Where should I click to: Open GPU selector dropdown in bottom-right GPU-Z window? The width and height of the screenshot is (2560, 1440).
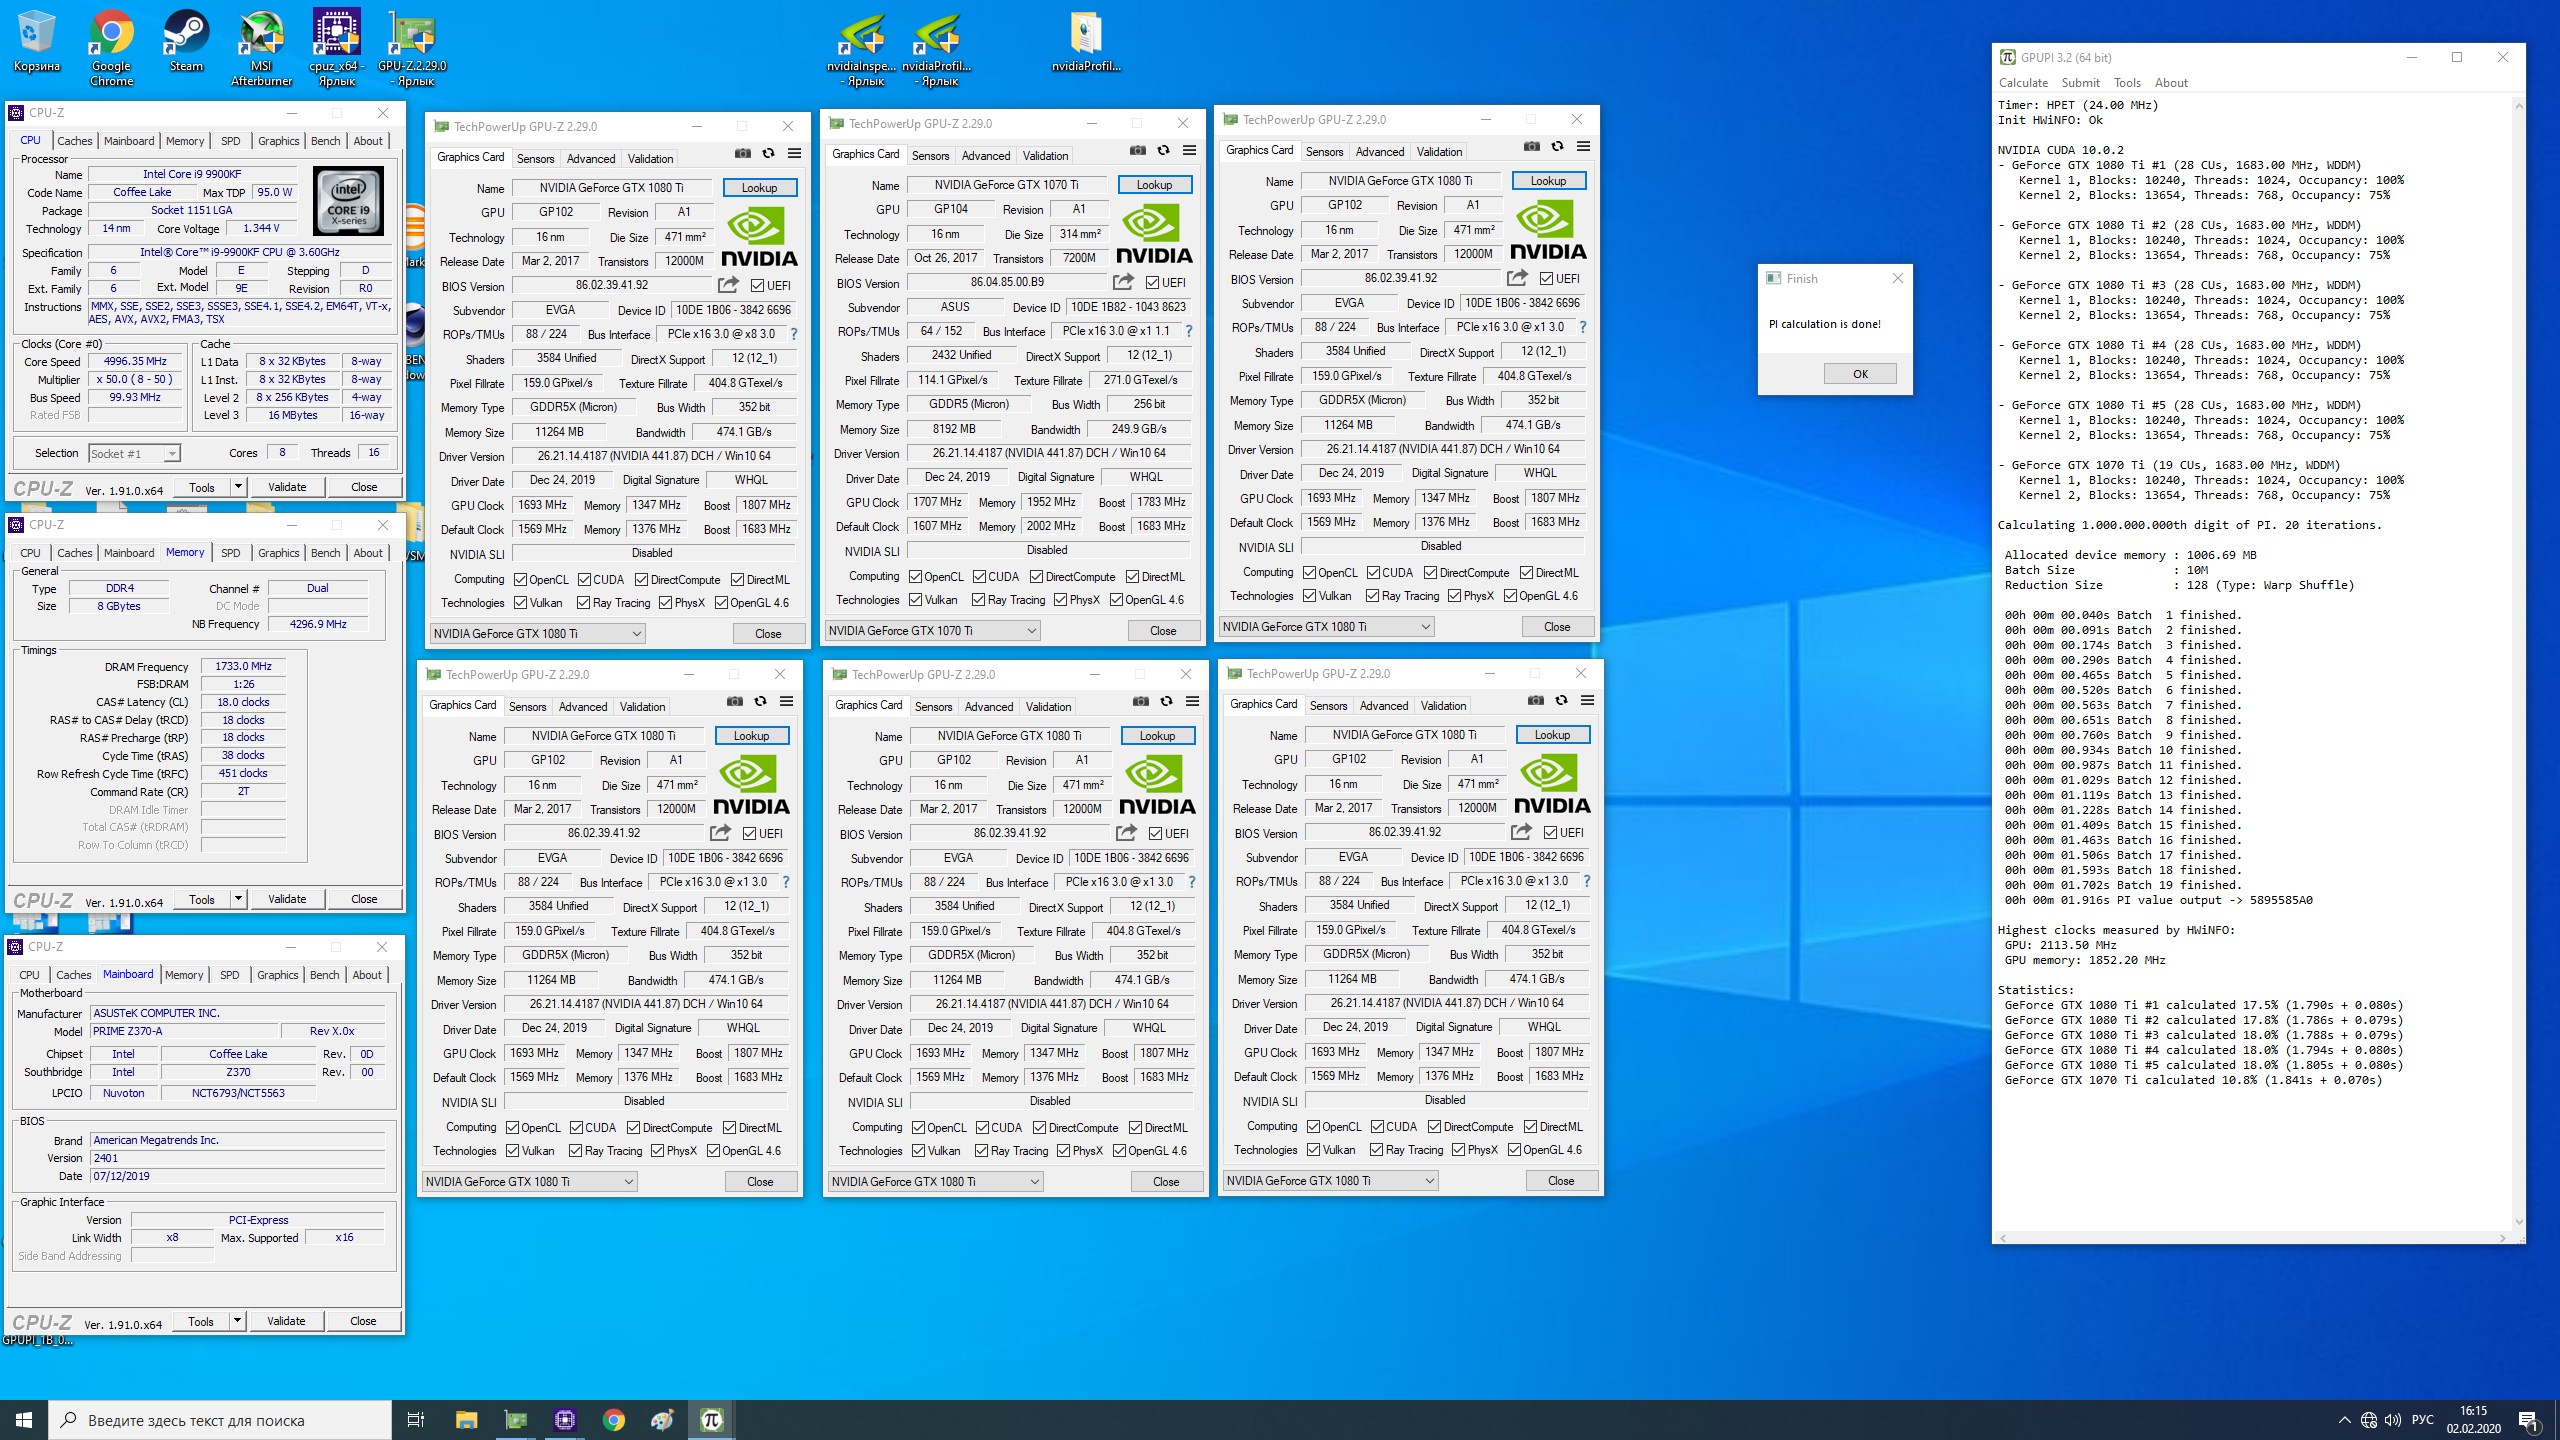point(1330,1180)
